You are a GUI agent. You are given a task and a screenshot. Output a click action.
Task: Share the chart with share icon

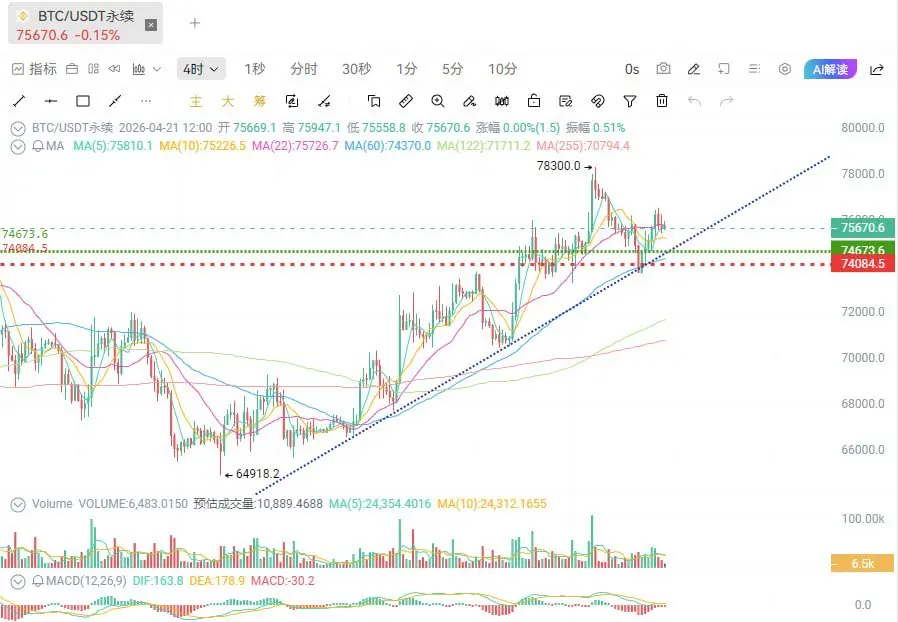(x=876, y=69)
